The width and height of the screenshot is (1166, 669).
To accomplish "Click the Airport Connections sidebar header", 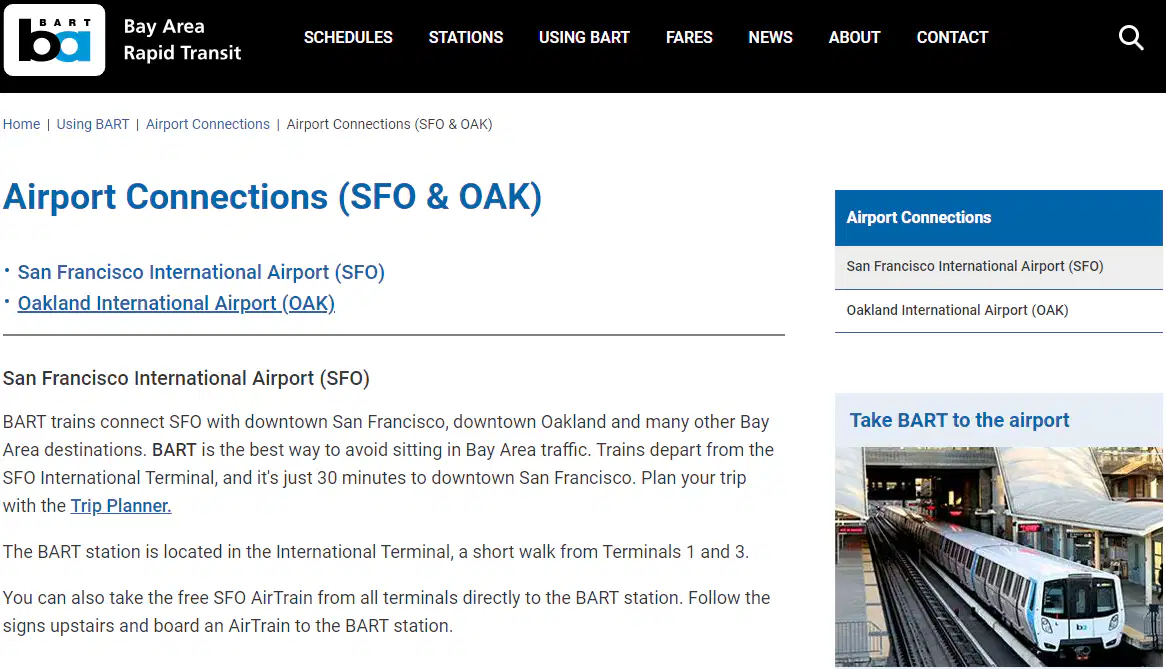I will click(999, 218).
